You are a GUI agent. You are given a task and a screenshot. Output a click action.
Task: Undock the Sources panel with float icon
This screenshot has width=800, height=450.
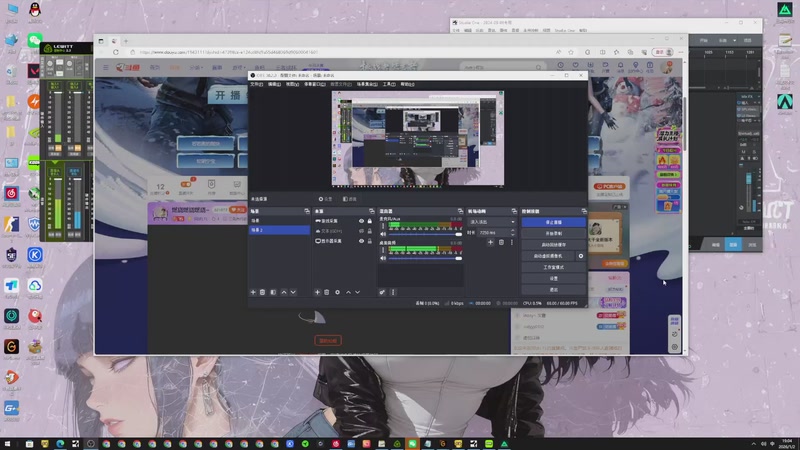[x=371, y=211]
